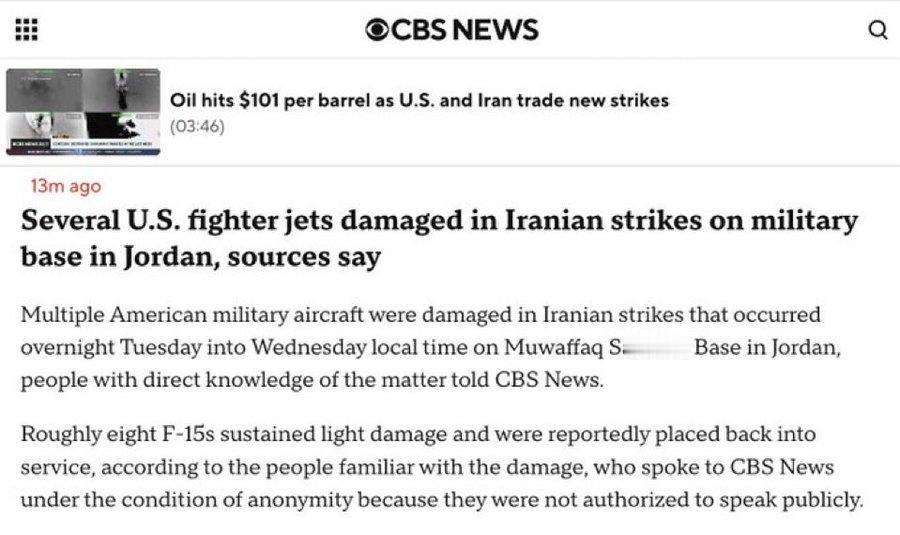This screenshot has width=900, height=535.
Task: Click the '13m ago' timestamp
Action: coord(66,186)
